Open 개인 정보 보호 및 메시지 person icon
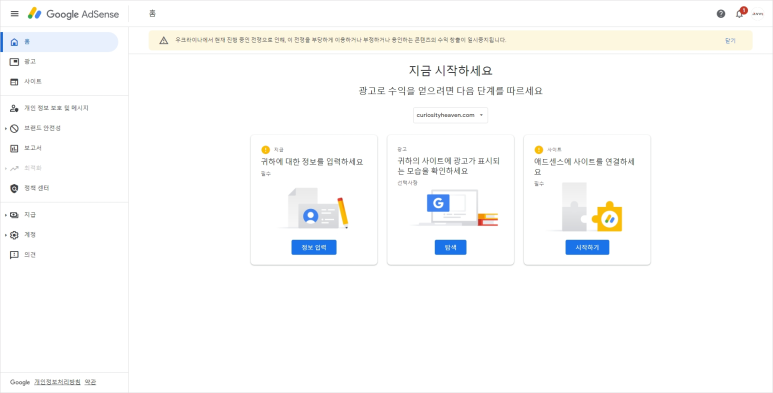The height and width of the screenshot is (393, 773). [14, 108]
